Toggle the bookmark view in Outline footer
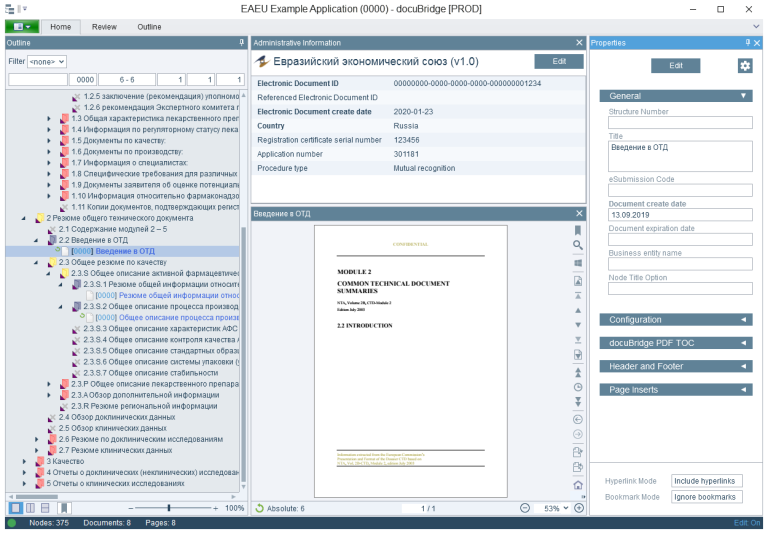The height and width of the screenshot is (534, 768). 64,508
